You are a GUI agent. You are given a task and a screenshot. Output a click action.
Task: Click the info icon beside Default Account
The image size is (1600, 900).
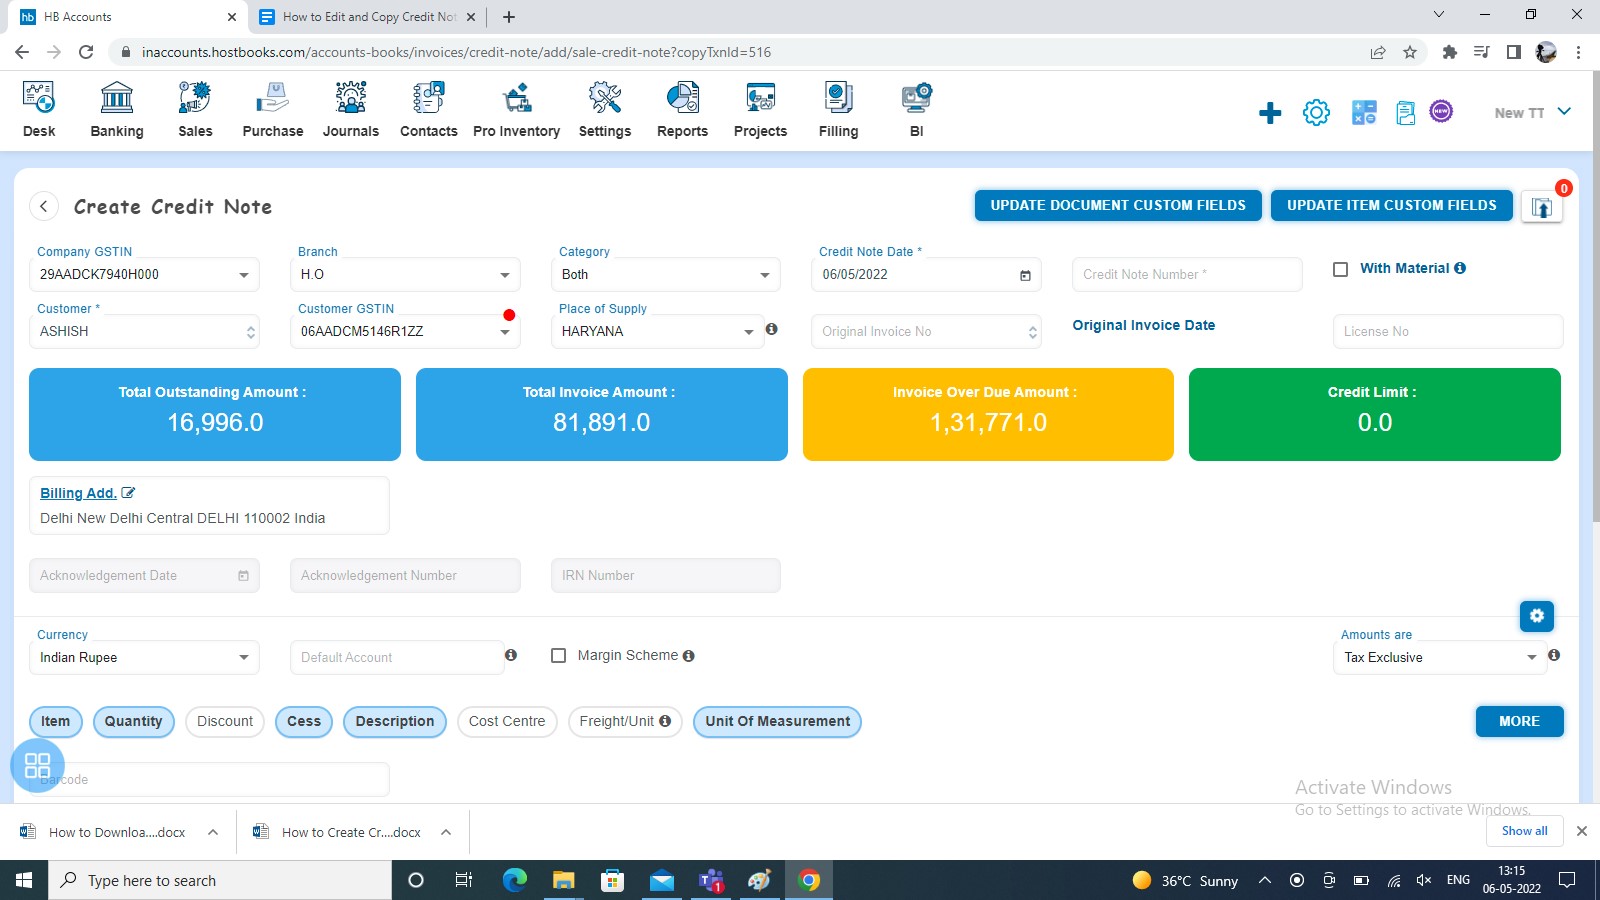[x=511, y=655]
